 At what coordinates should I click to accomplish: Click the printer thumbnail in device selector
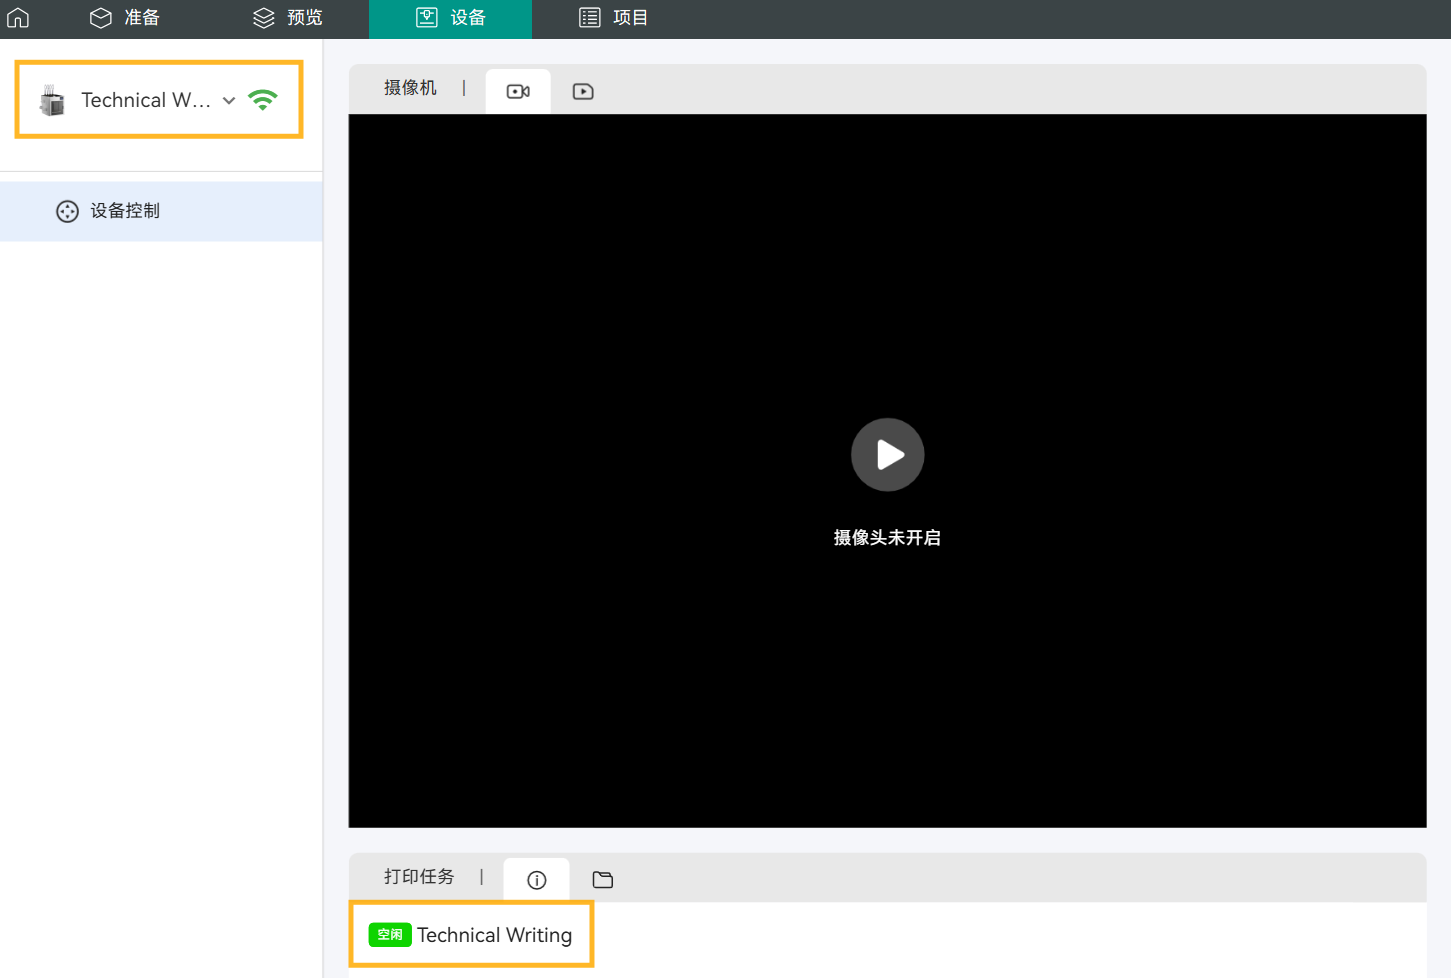coord(52,100)
